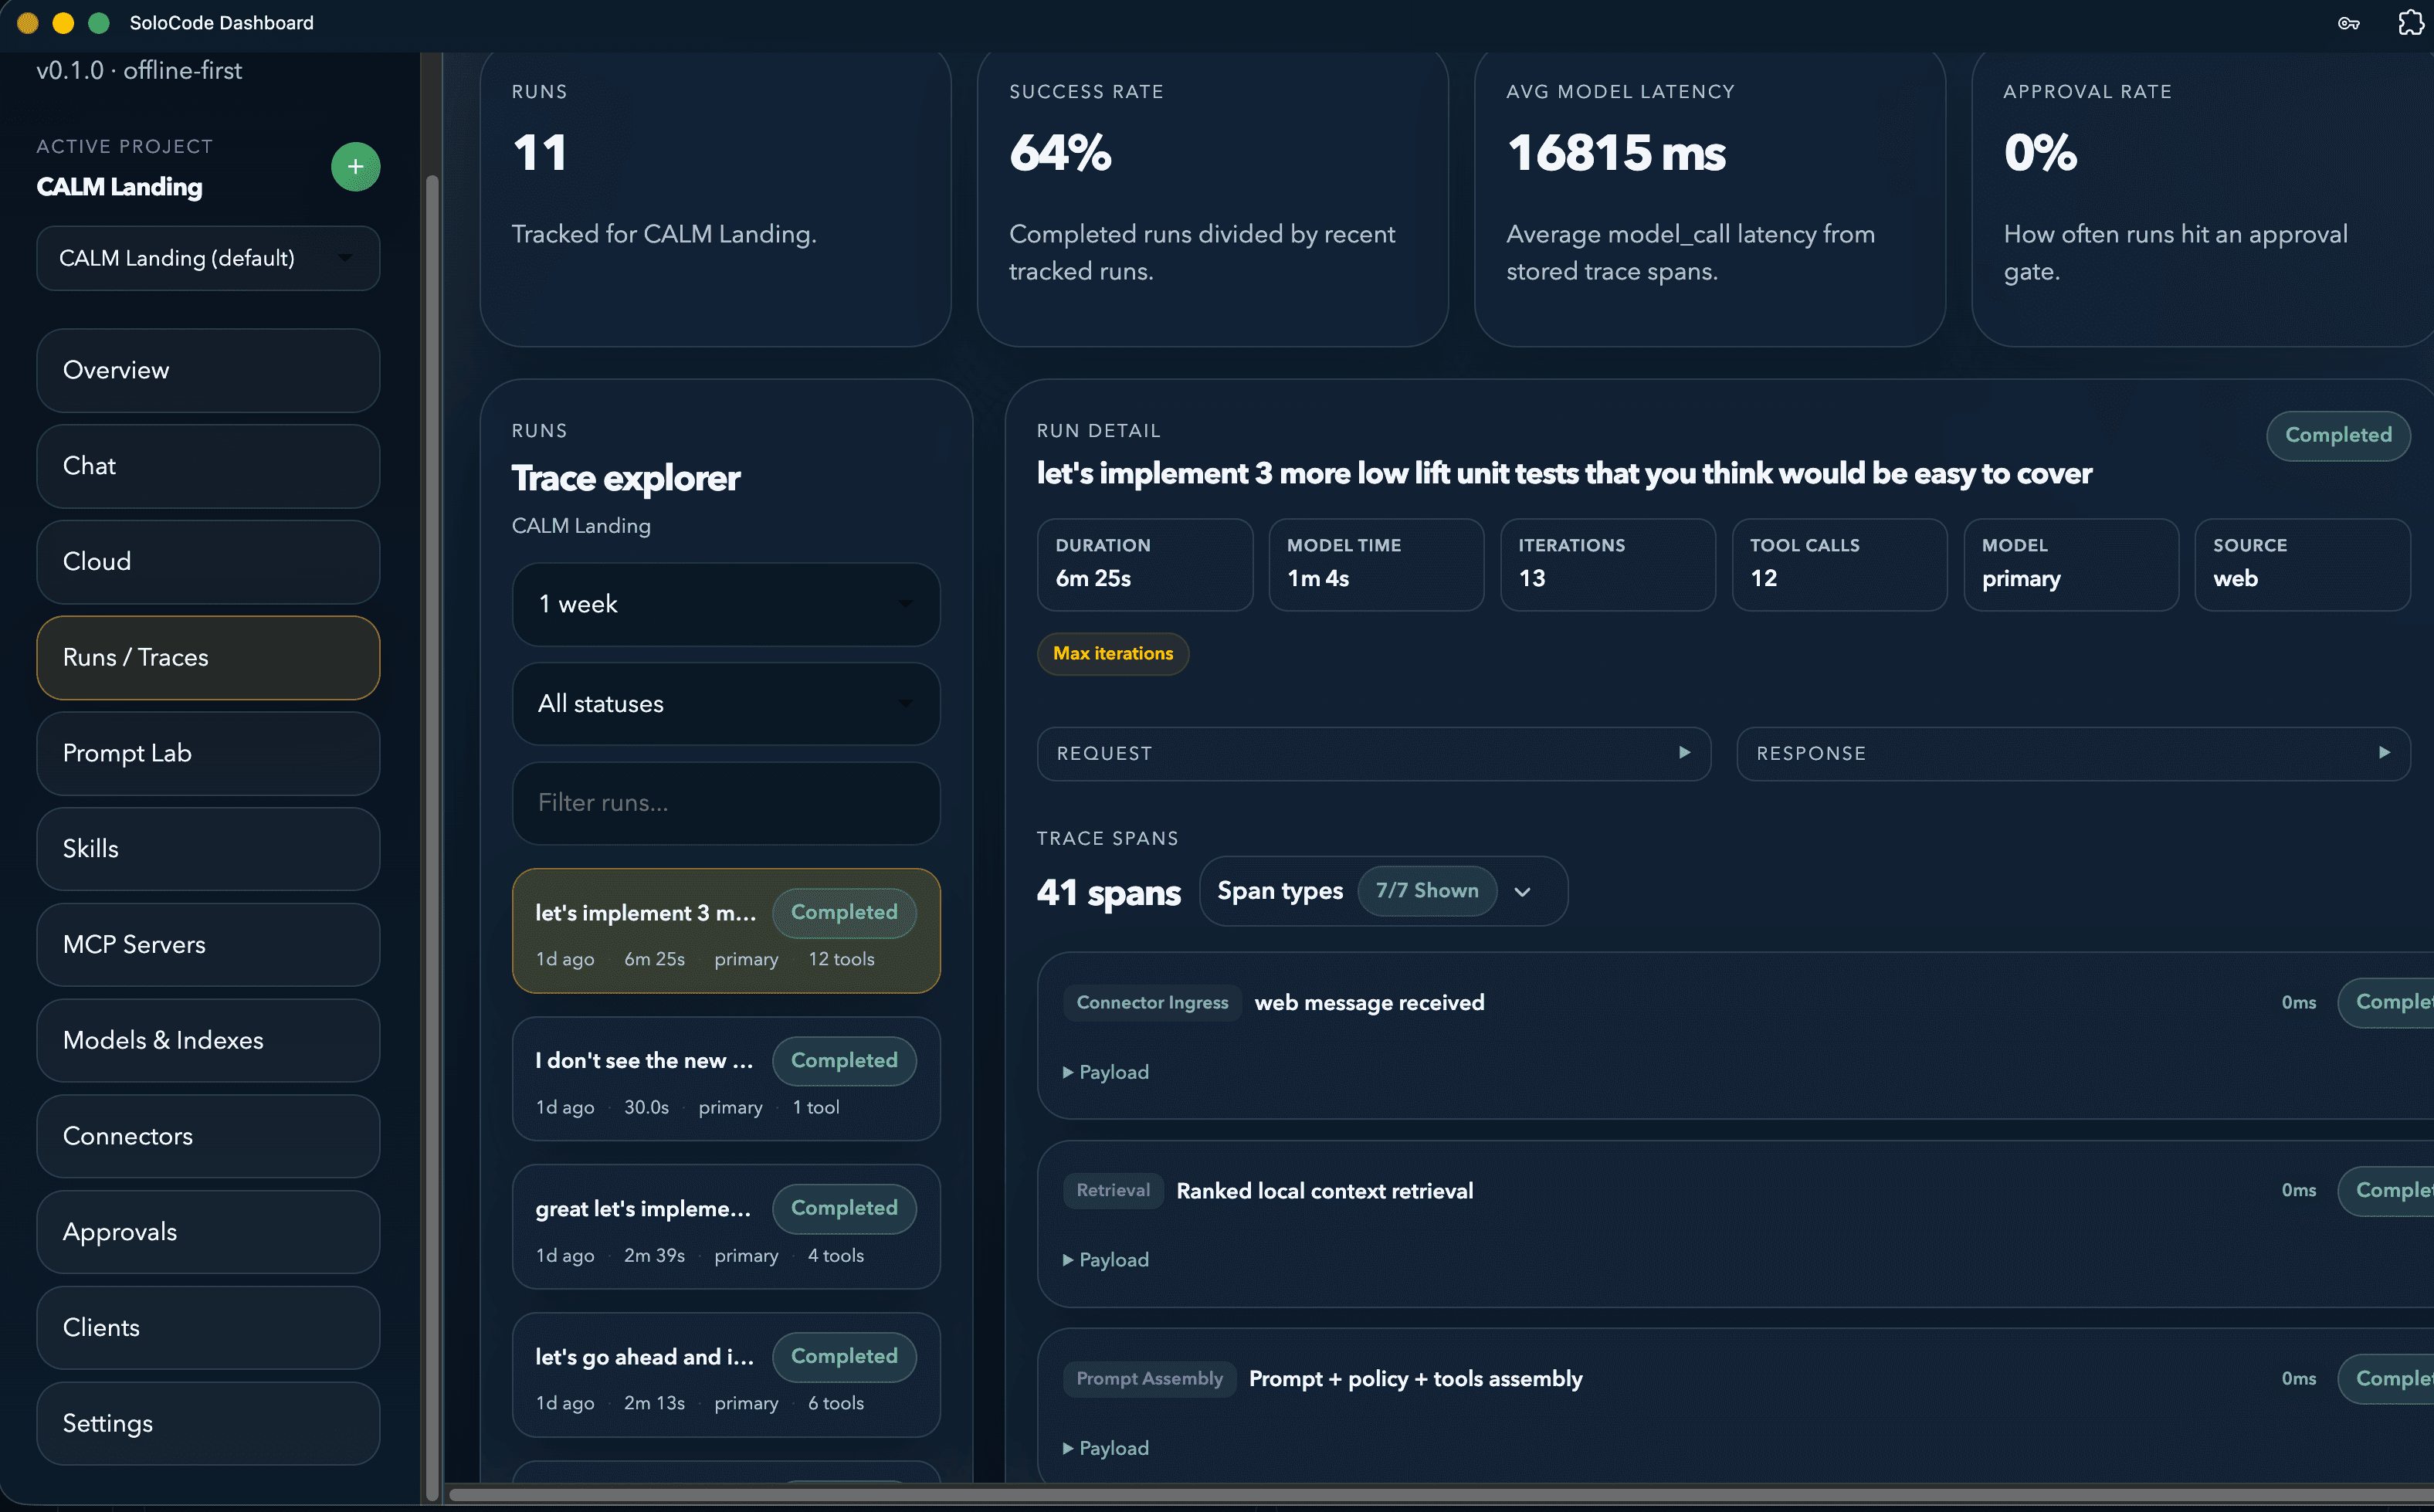Expand the Span types 7/7 Shown dropdown
The image size is (2434, 1512).
tap(1383, 891)
